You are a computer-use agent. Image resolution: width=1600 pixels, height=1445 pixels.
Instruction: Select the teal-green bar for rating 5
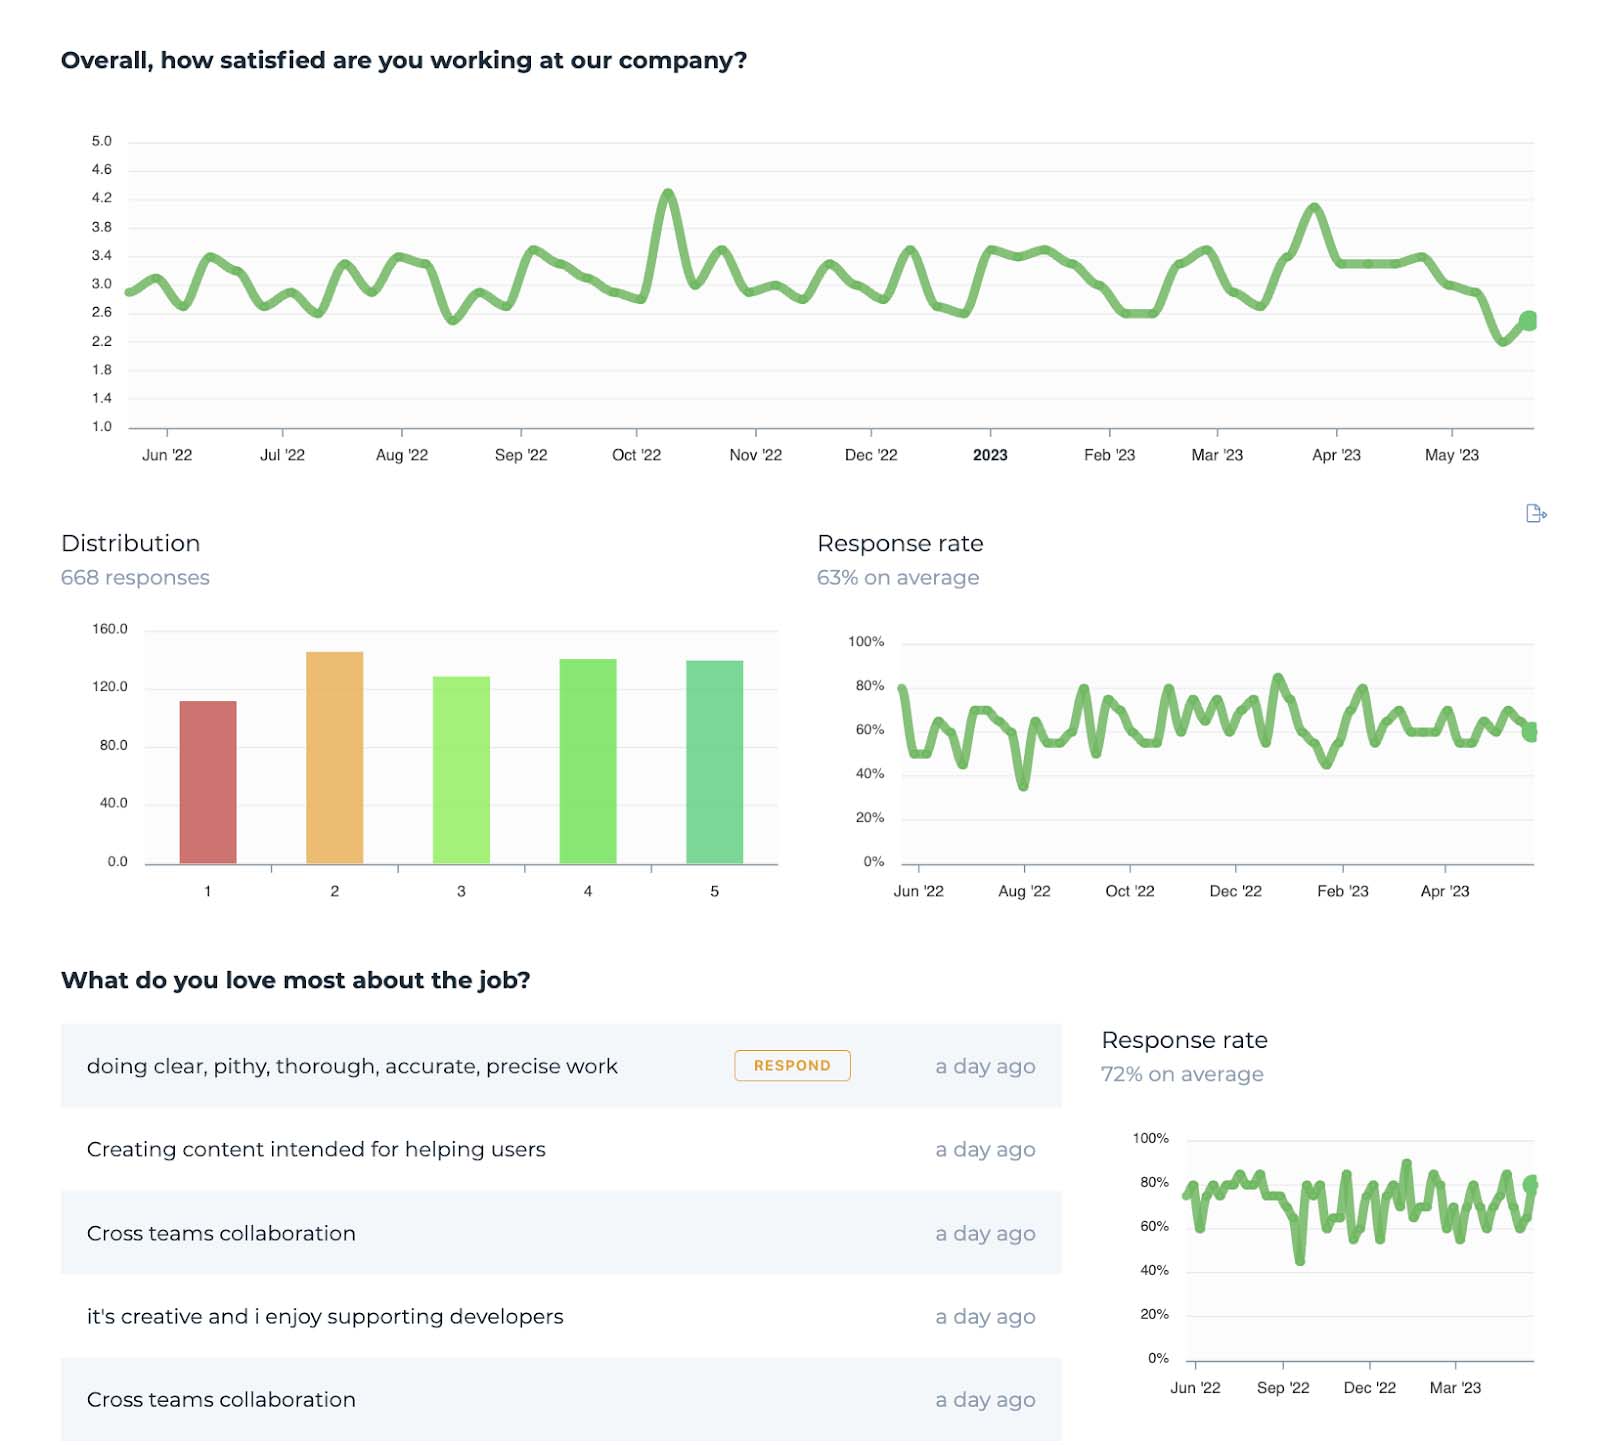(714, 761)
